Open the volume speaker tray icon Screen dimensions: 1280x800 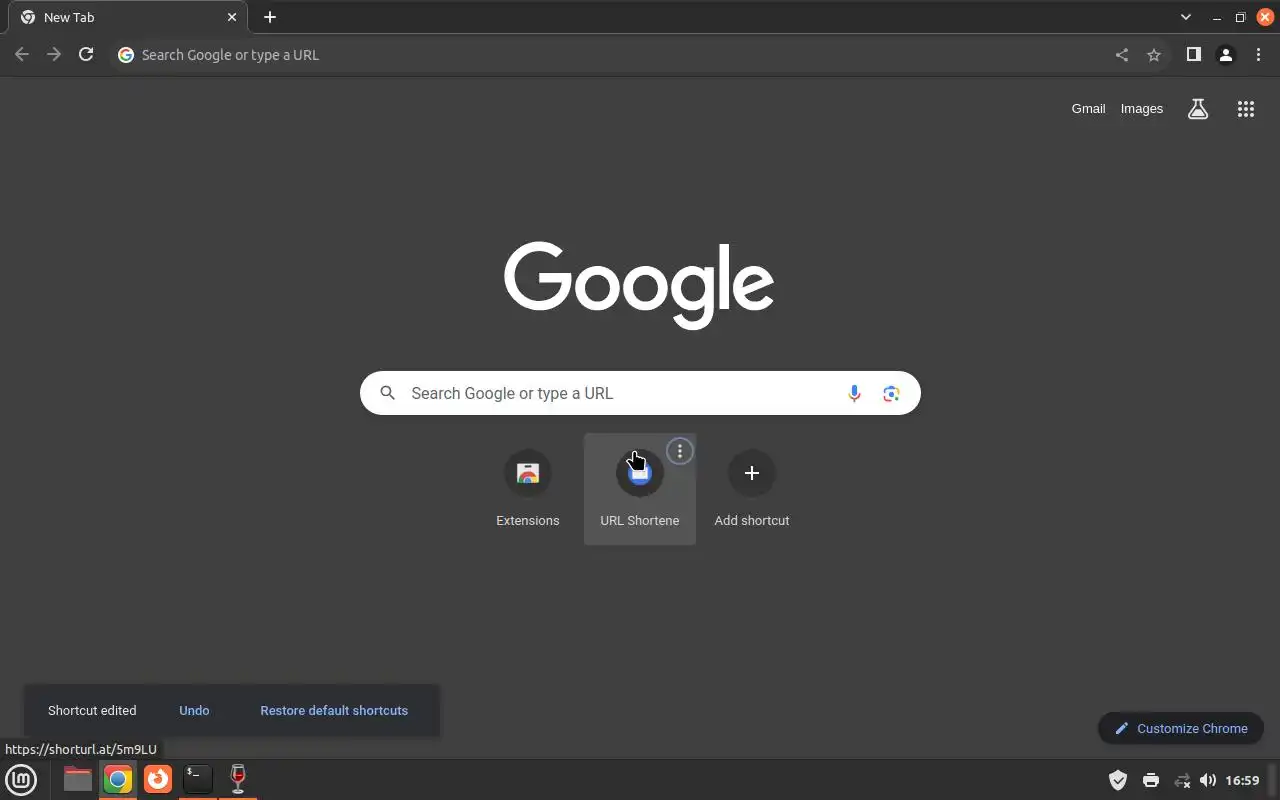(1208, 780)
